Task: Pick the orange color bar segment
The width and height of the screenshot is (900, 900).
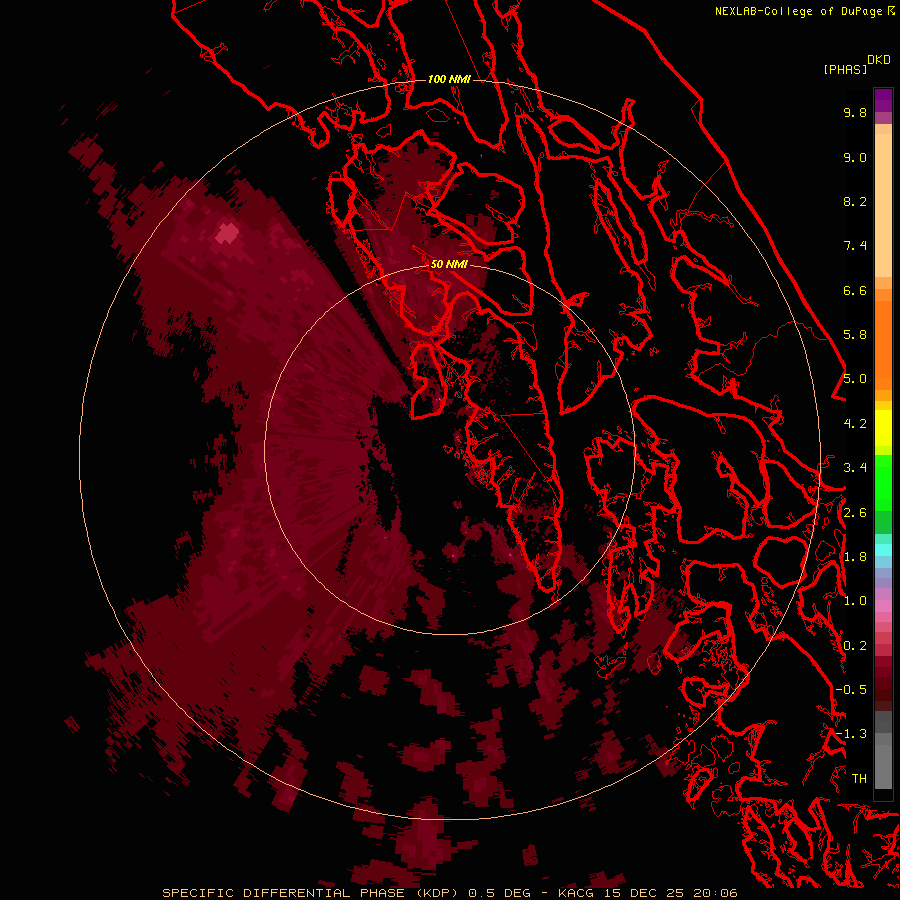Action: pos(883,346)
